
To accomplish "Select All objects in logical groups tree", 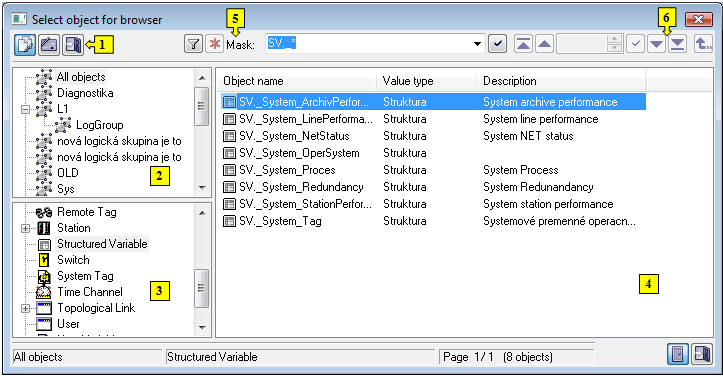I will (81, 77).
